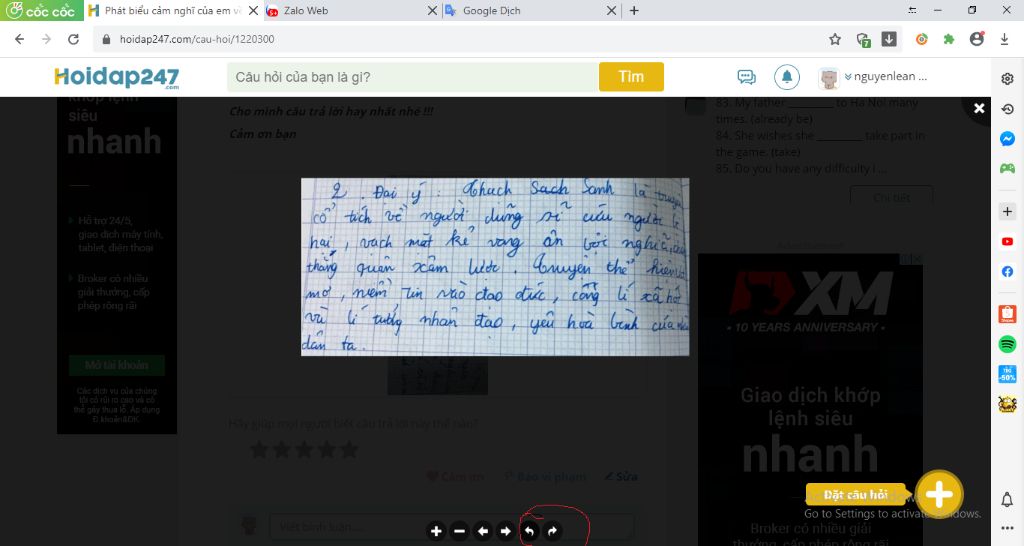Open the browser profile icon
Screen dimensions: 1024x546
977,39
